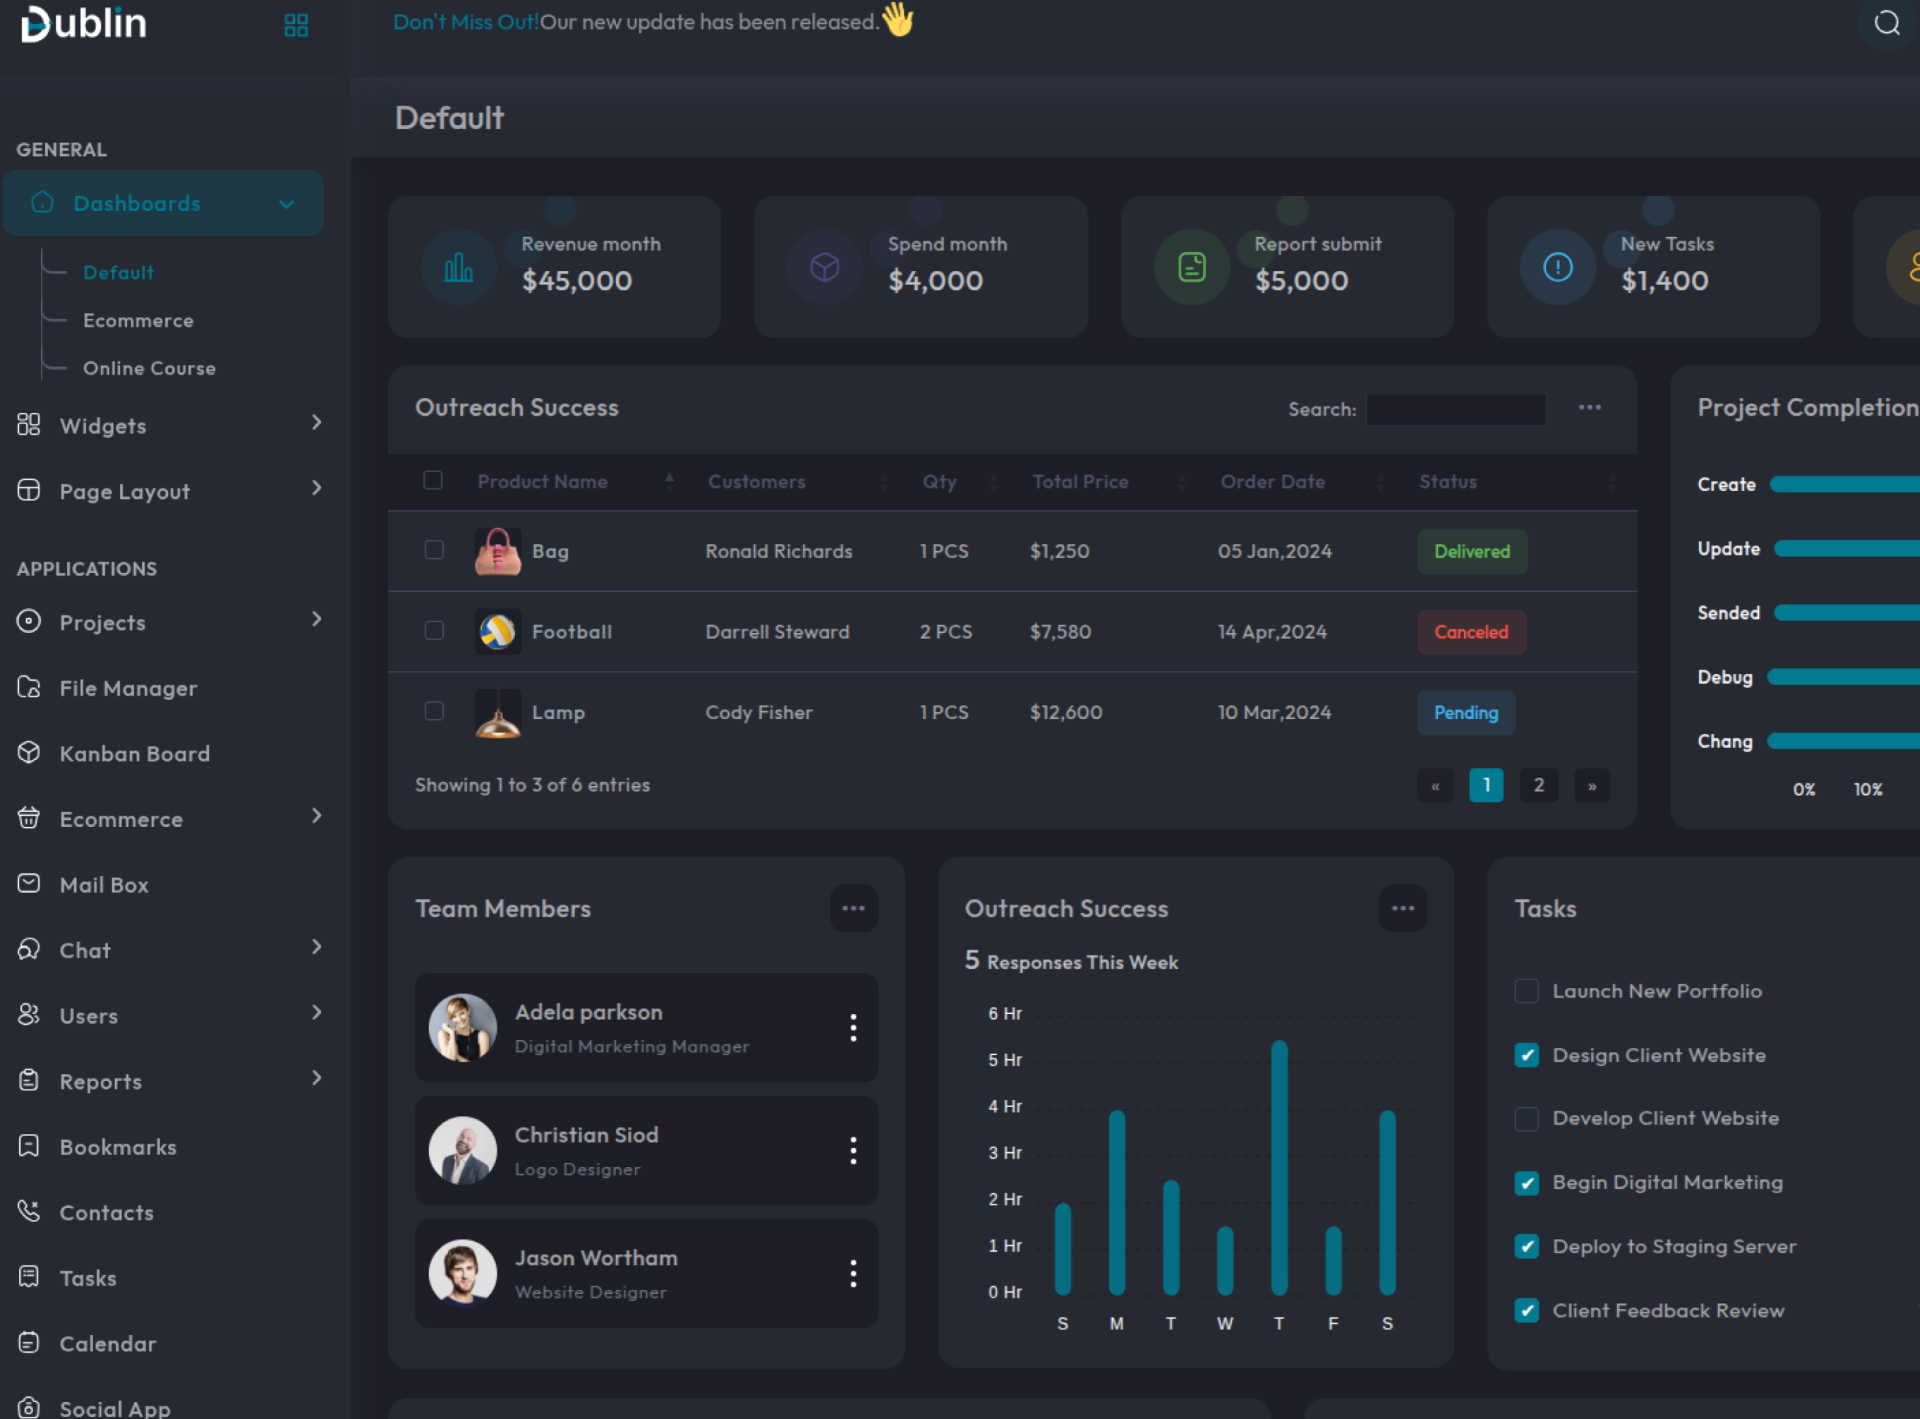Open Adela parkson's three-dot menu
The height and width of the screenshot is (1419, 1920).
click(853, 1027)
